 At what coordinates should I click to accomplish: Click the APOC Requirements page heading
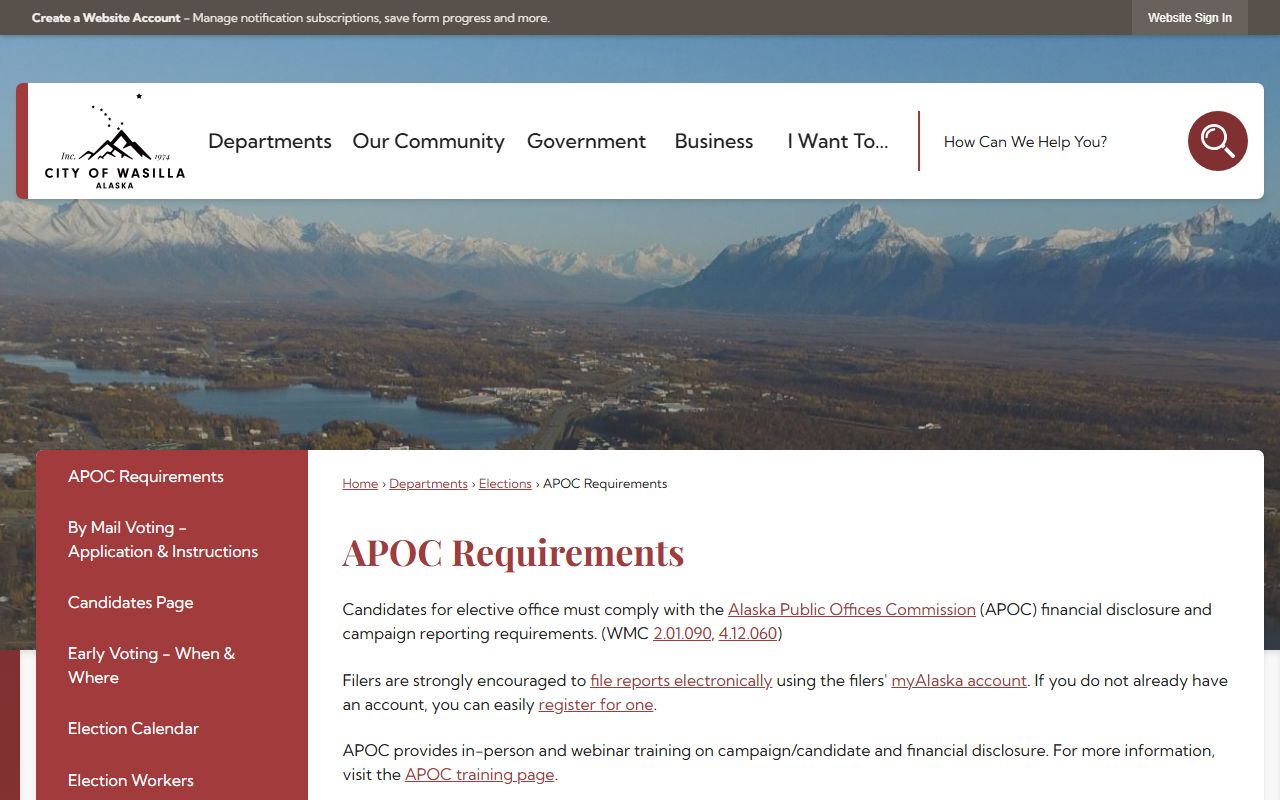(x=513, y=552)
